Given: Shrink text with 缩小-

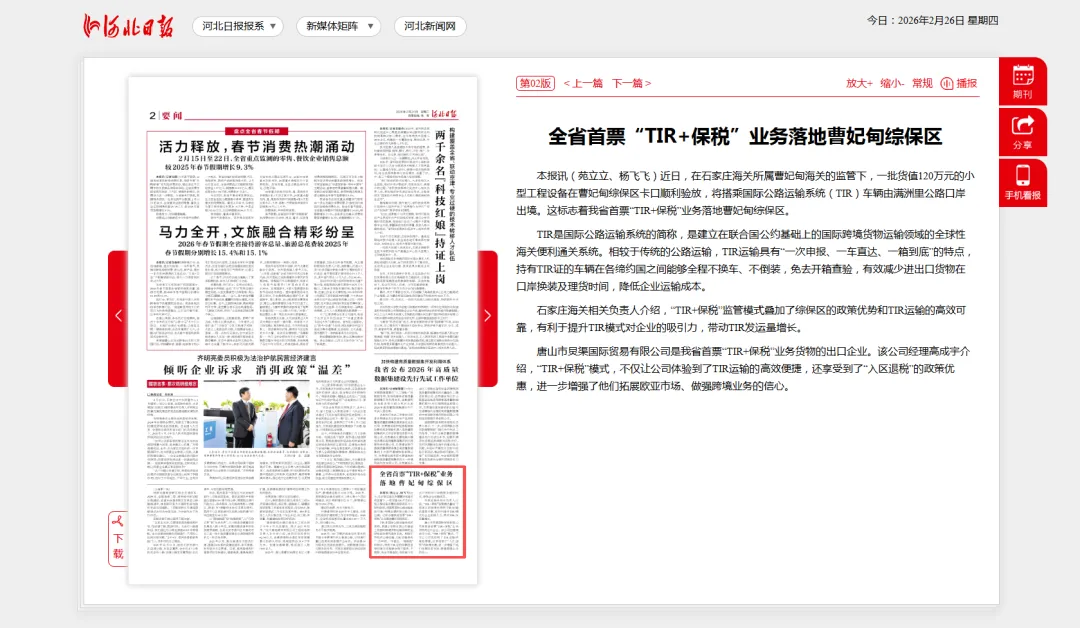Looking at the screenshot, I should [x=892, y=83].
